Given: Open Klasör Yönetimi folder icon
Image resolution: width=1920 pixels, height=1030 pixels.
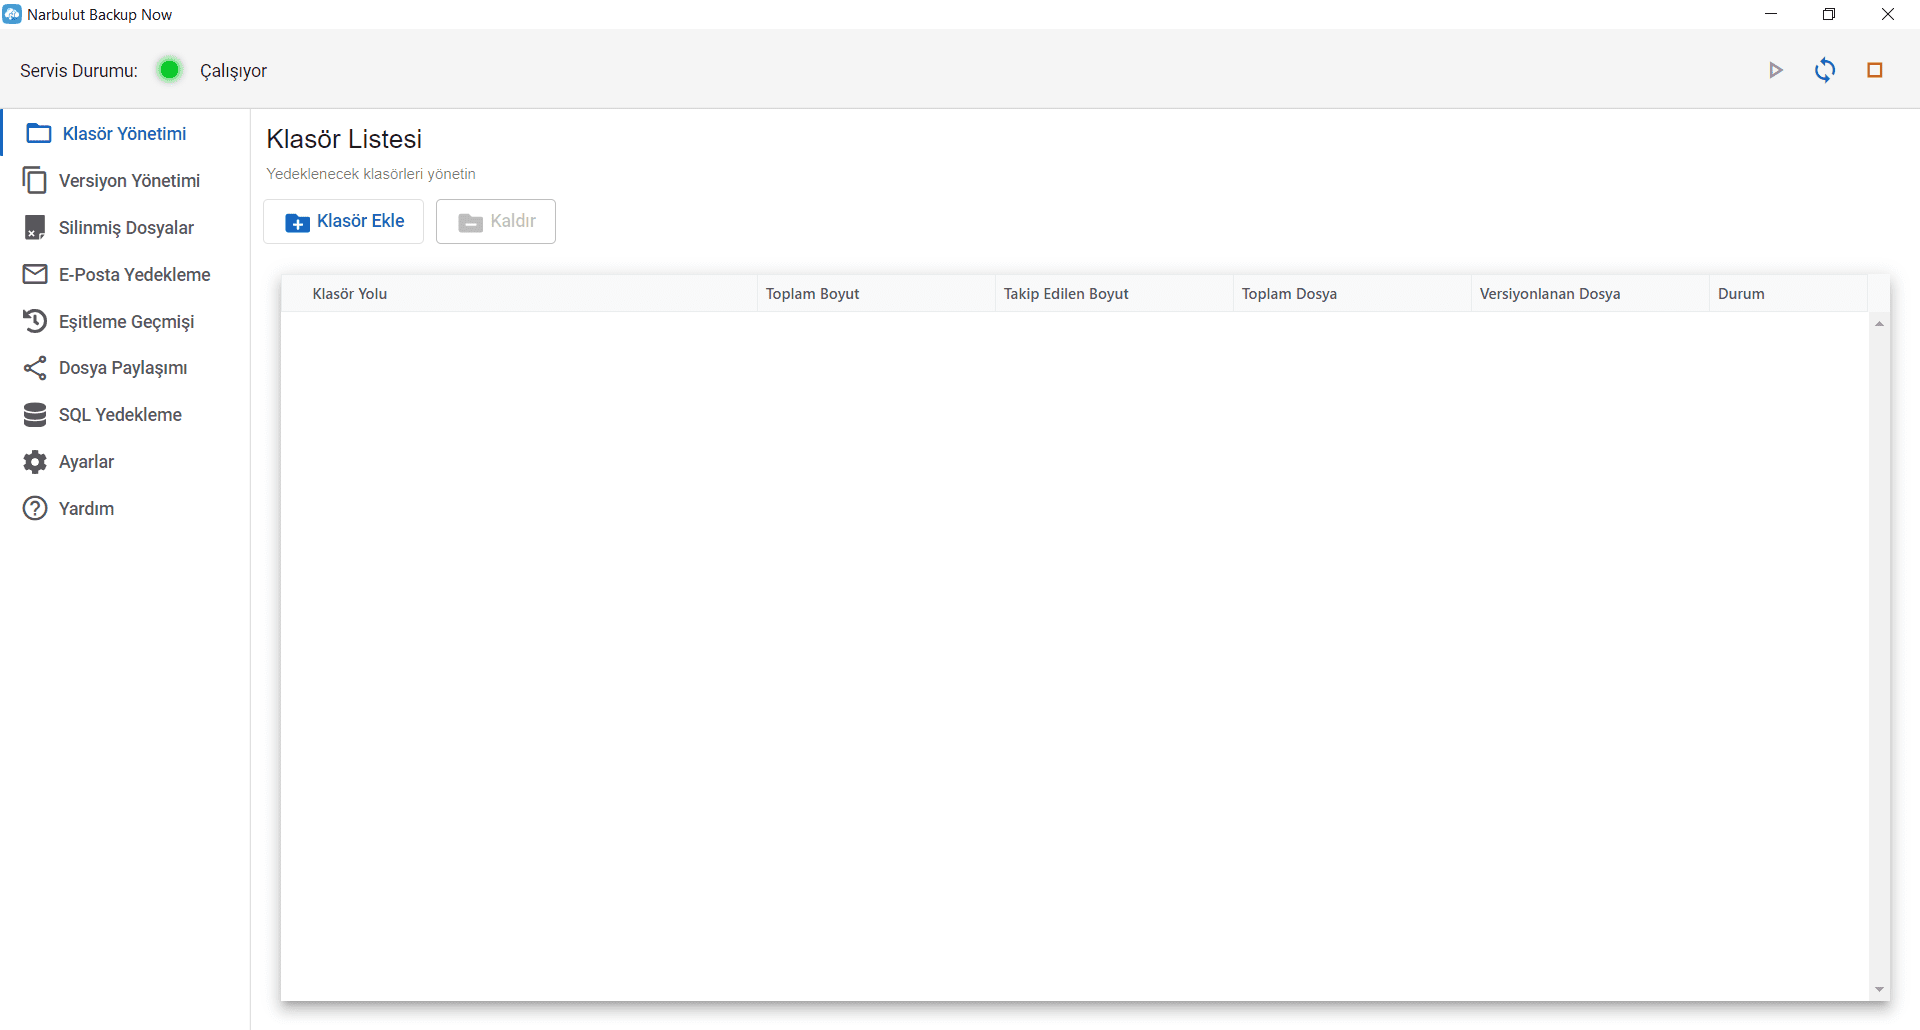Looking at the screenshot, I should [x=39, y=133].
